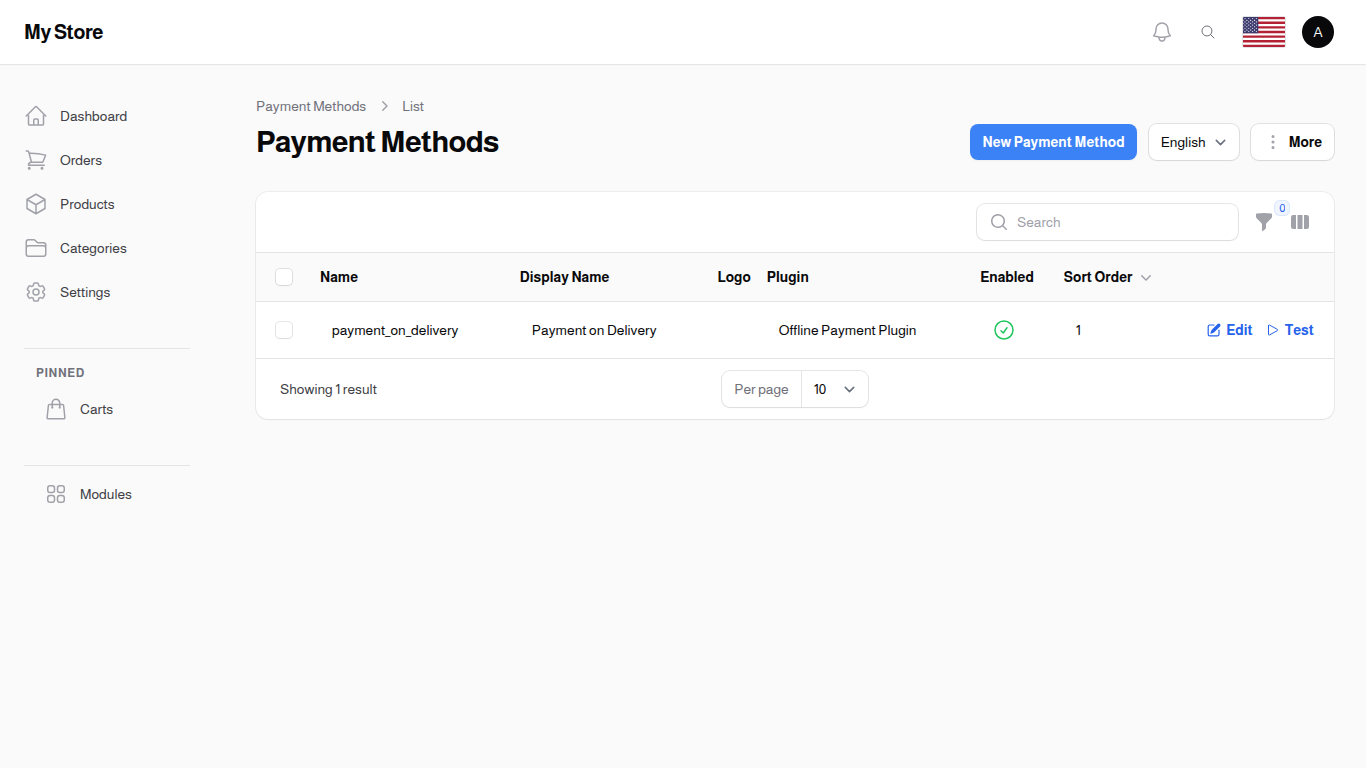Screen dimensions: 1366x768
Task: Open the pinned Carts page
Action: (96, 409)
